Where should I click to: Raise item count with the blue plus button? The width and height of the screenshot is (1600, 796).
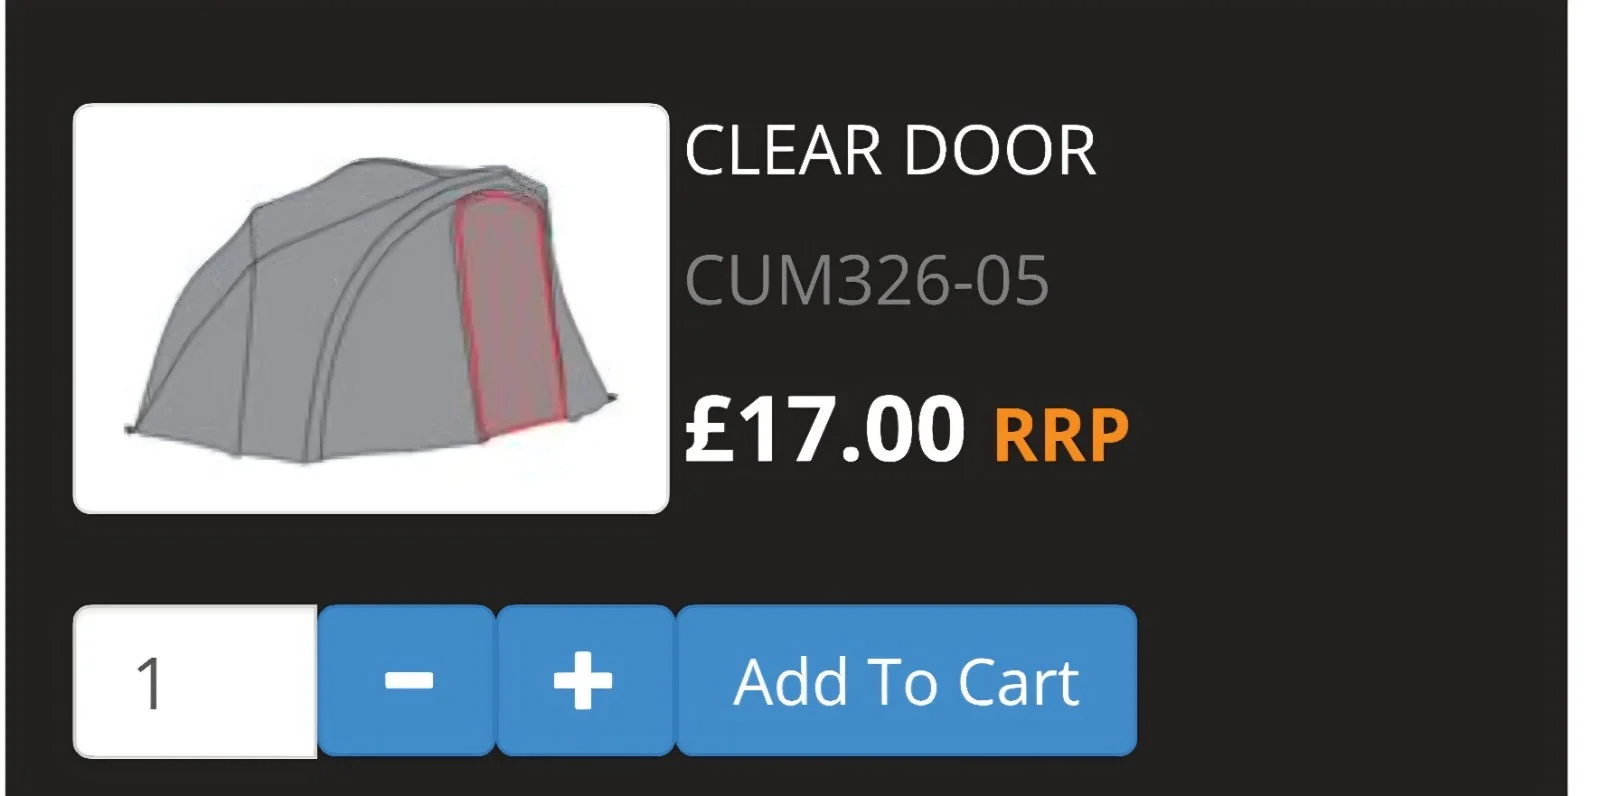coord(586,681)
